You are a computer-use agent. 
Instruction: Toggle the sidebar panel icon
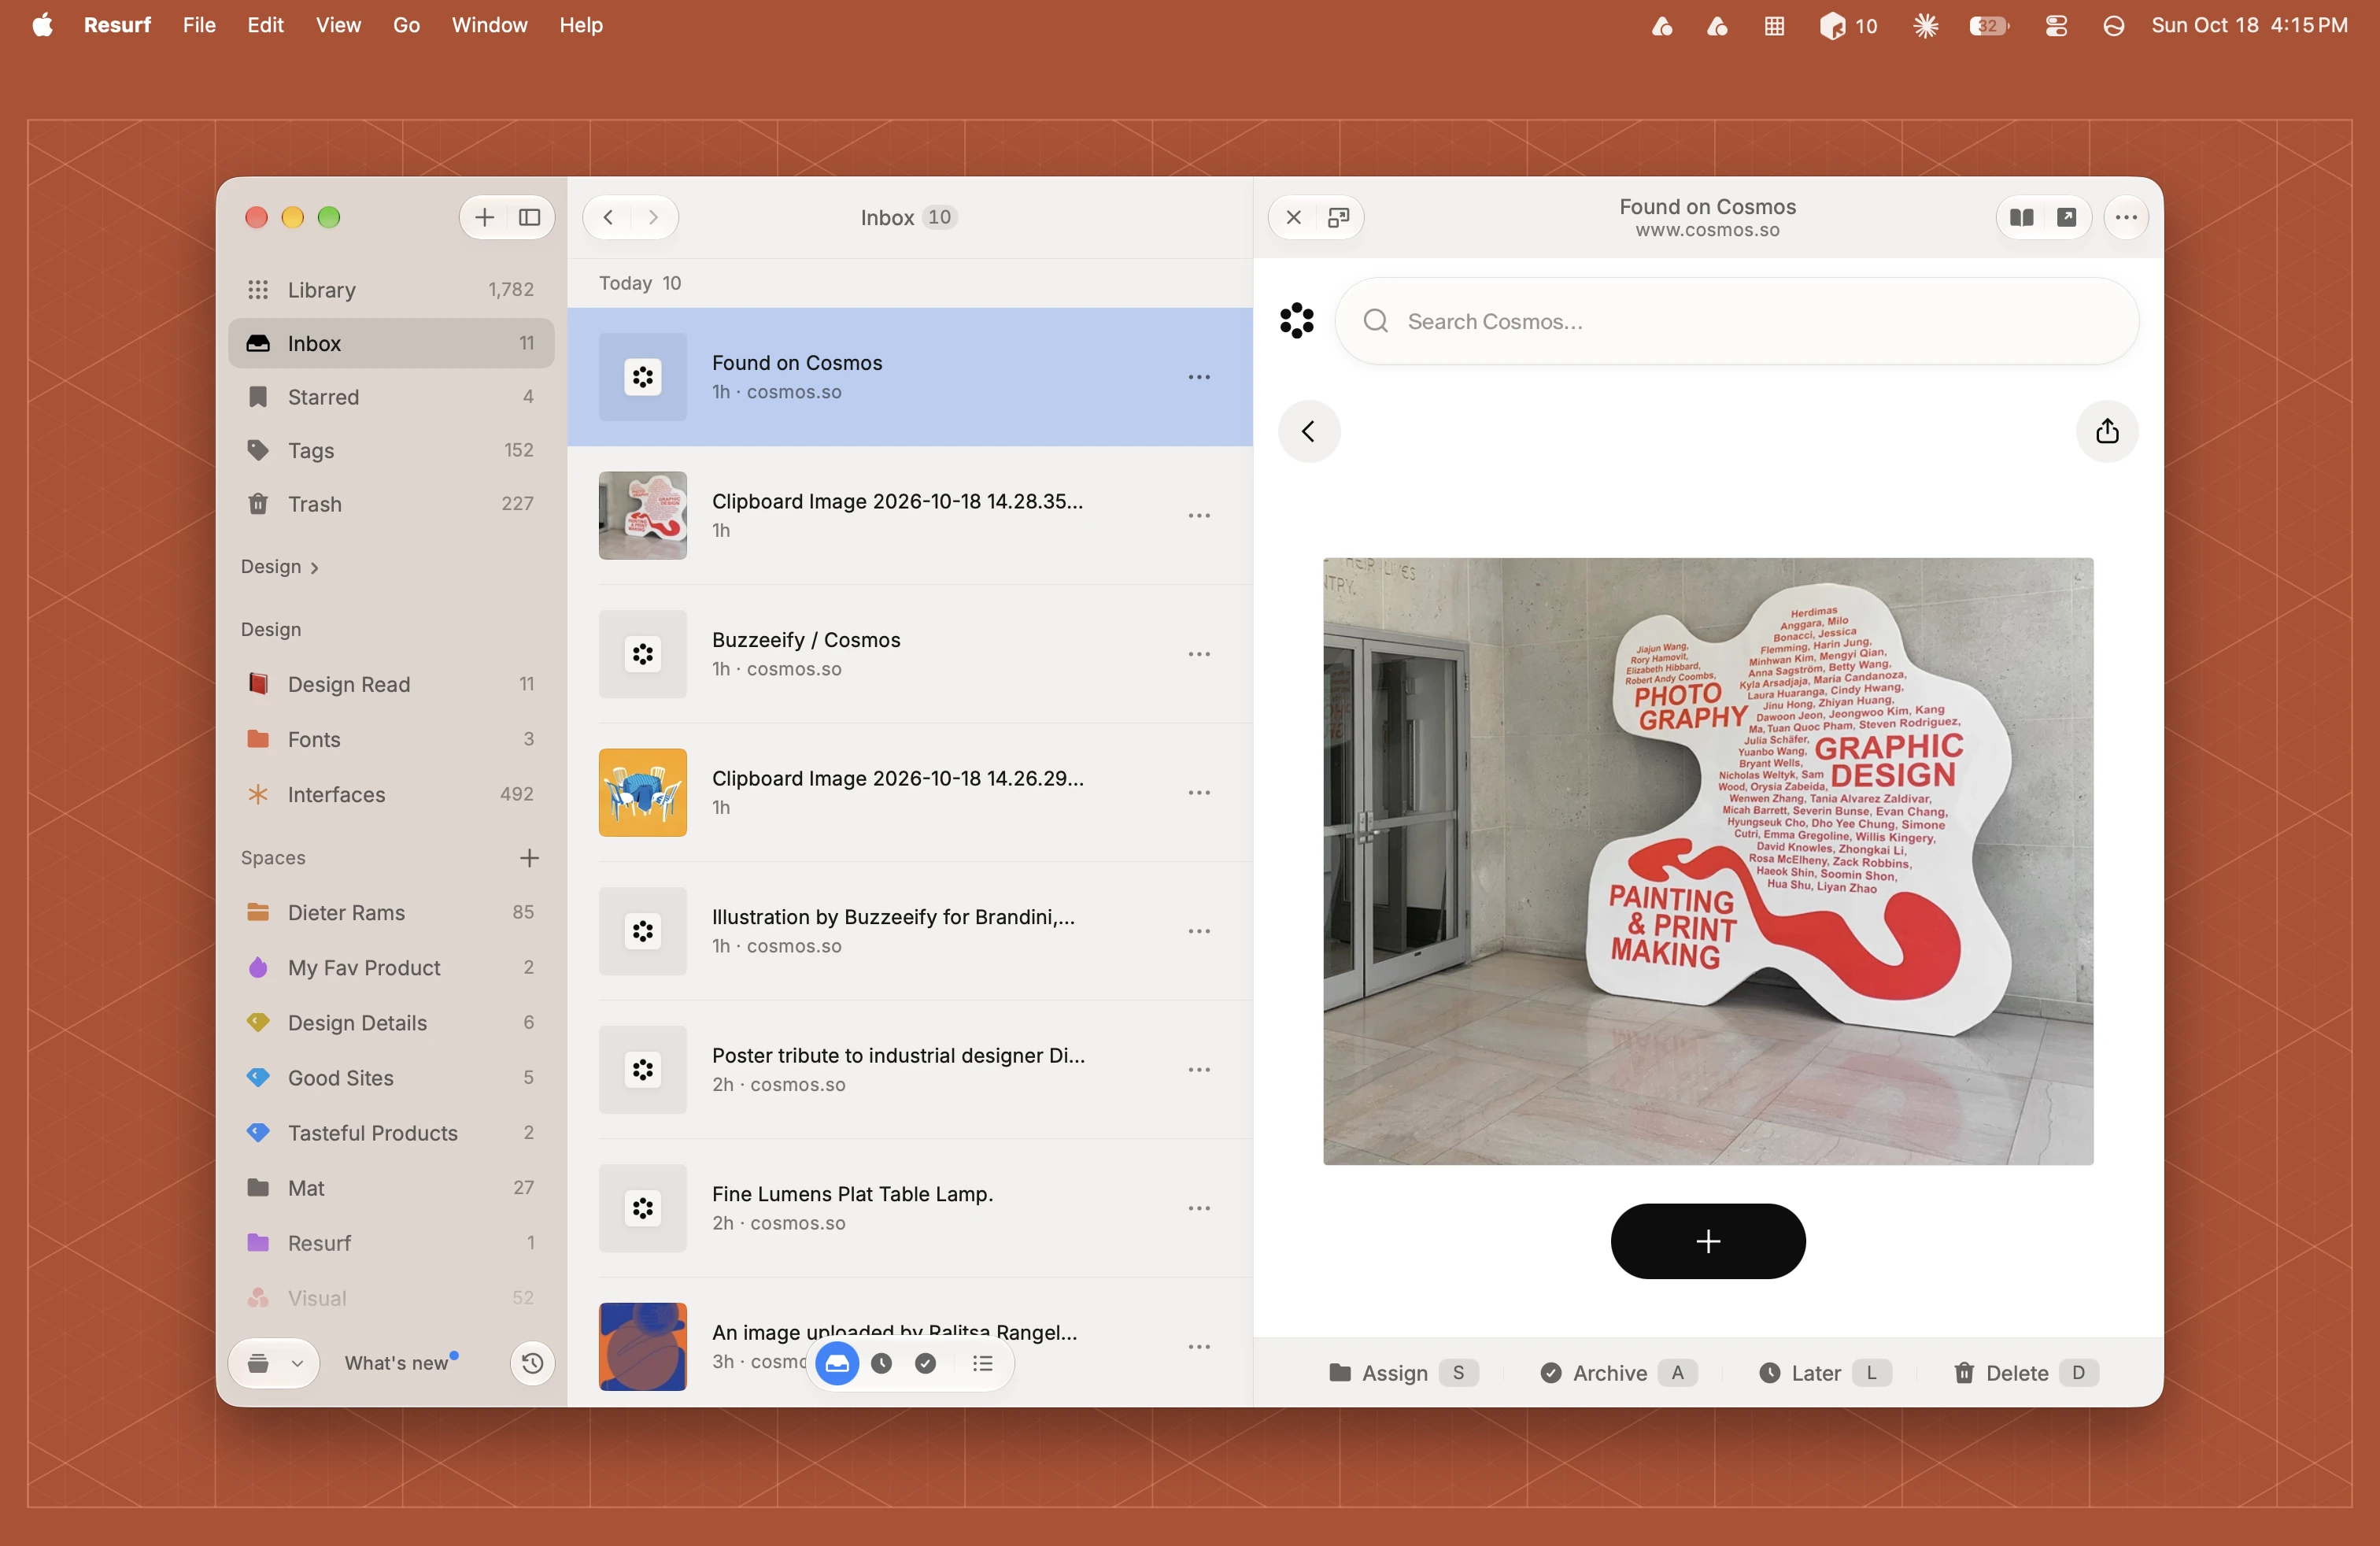pyautogui.click(x=530, y=217)
